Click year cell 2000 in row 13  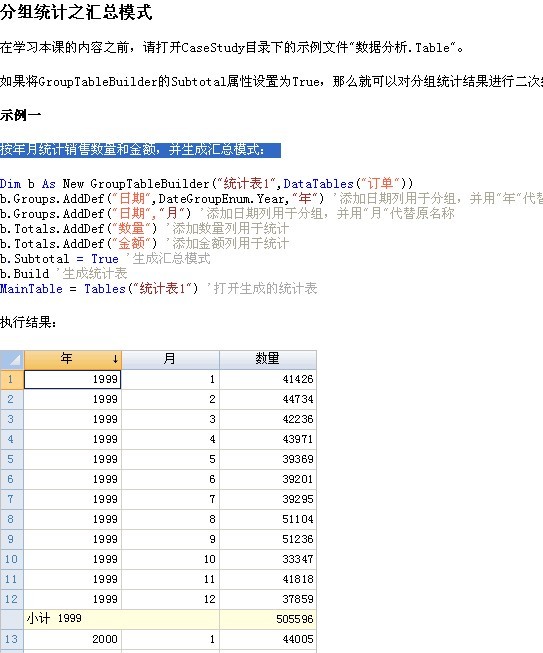pyautogui.click(x=72, y=639)
